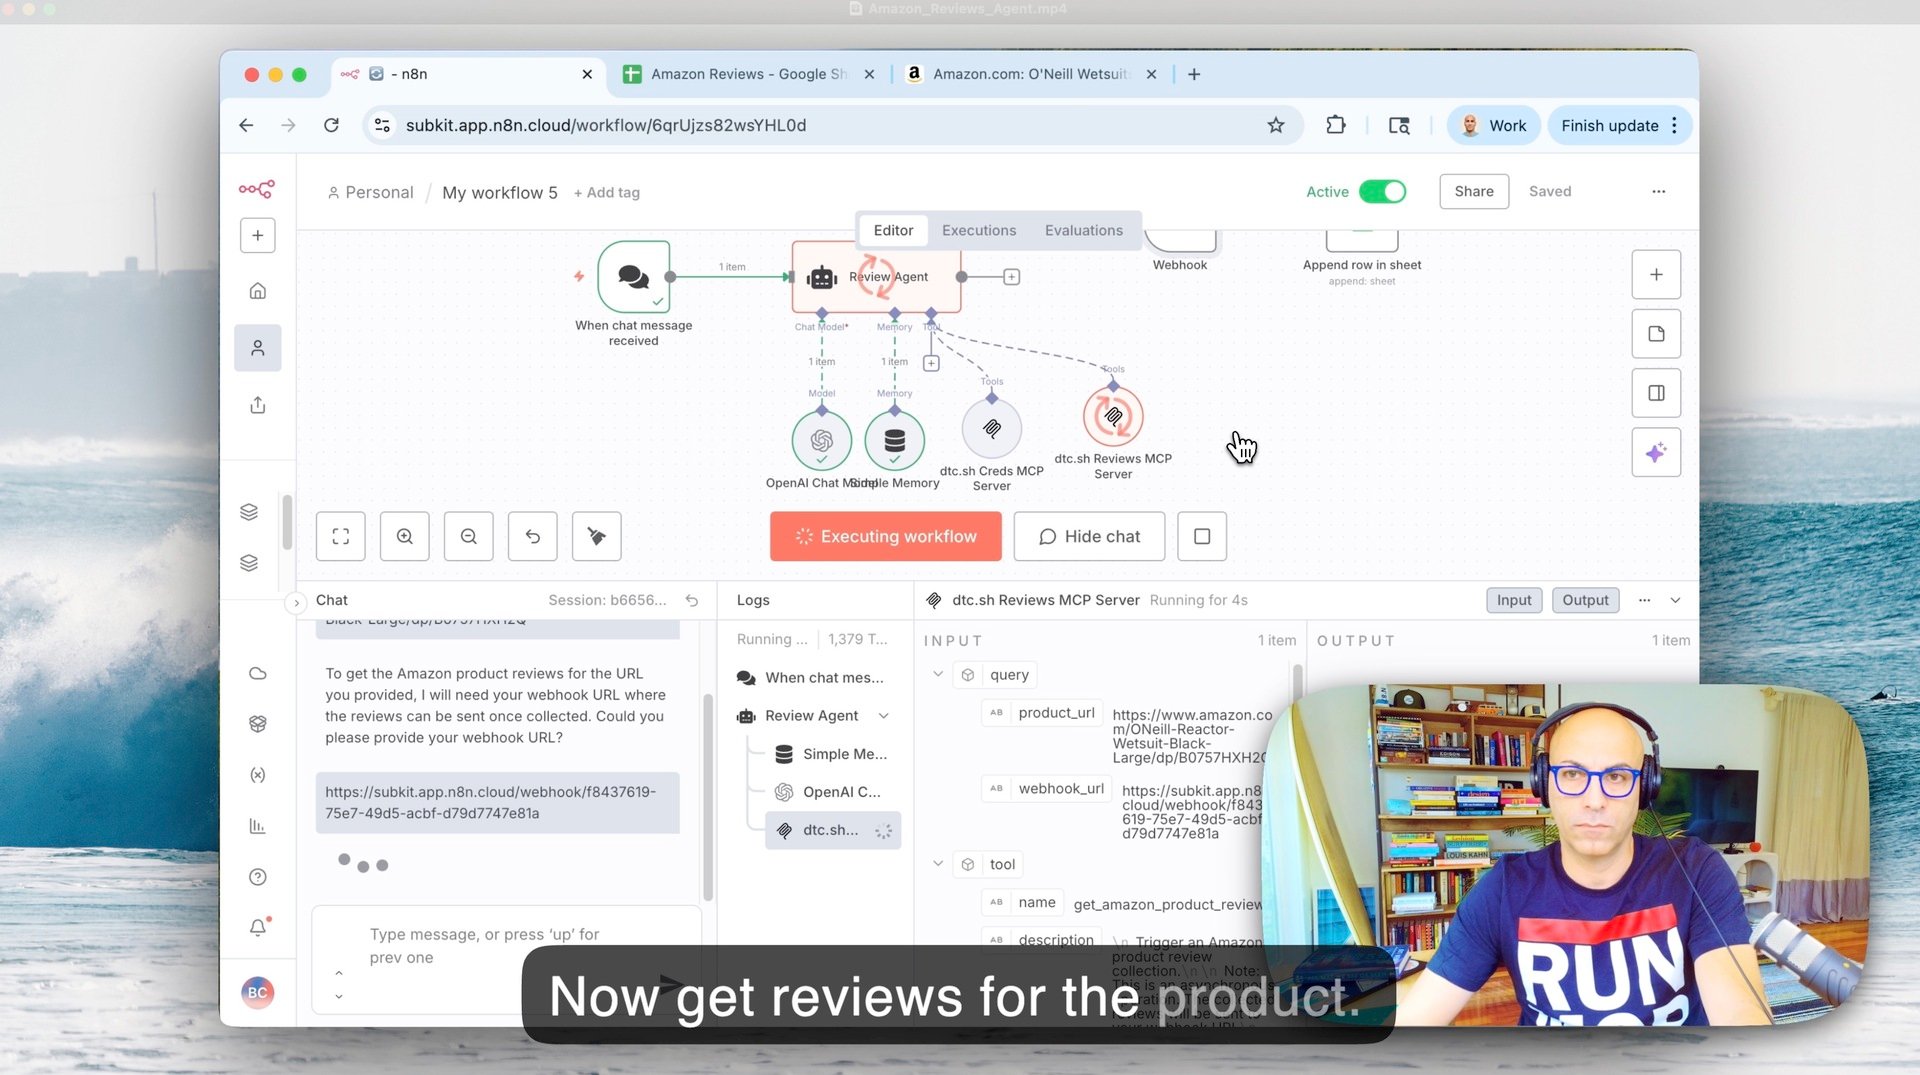Open the notifications bell in the sidebar

[257, 928]
